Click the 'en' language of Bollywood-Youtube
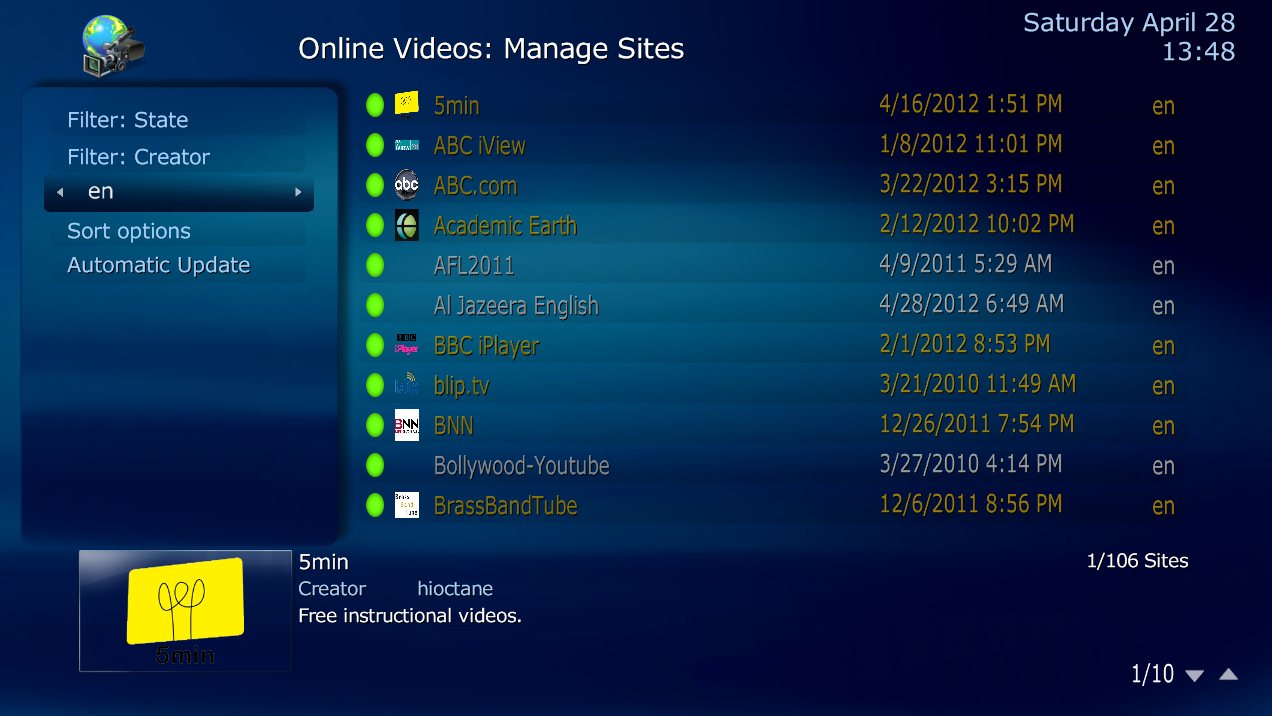The width and height of the screenshot is (1272, 716). click(x=1163, y=466)
